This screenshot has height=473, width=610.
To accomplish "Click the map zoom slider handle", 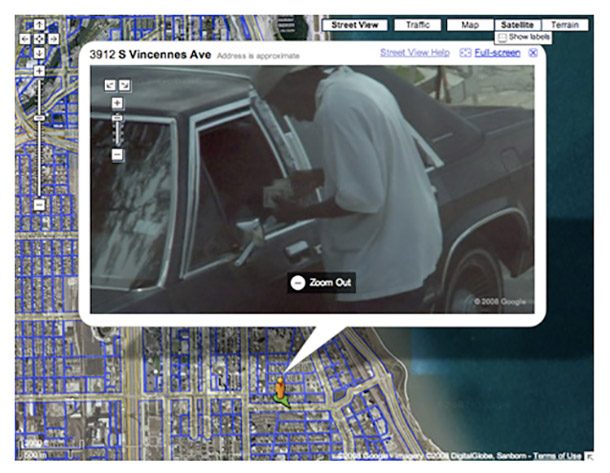I will click(39, 118).
